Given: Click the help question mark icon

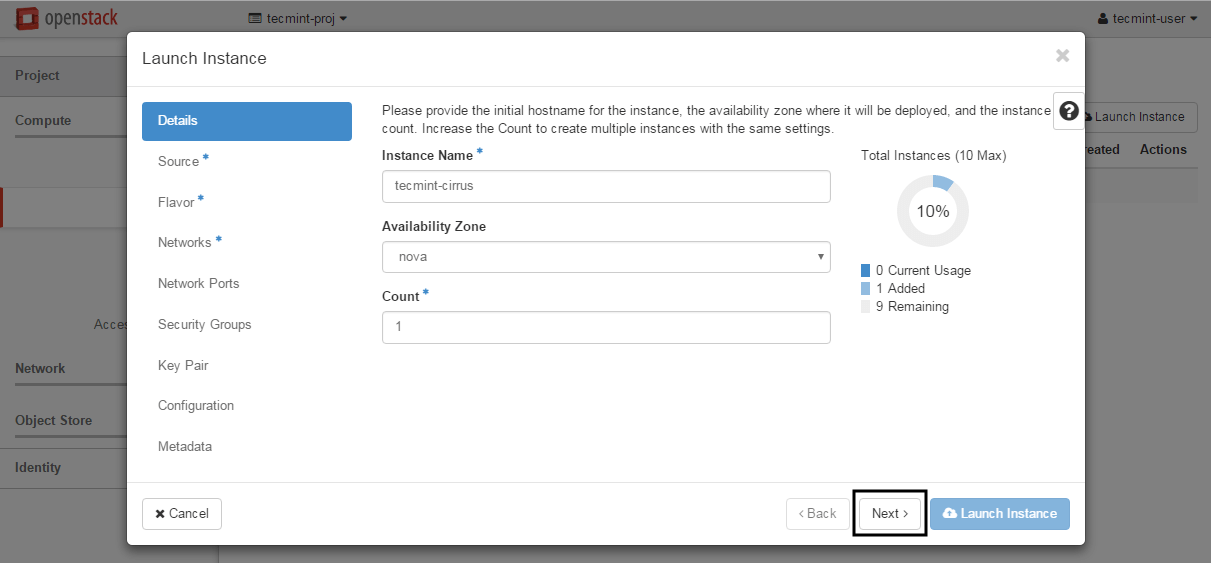Looking at the screenshot, I should click(1069, 111).
